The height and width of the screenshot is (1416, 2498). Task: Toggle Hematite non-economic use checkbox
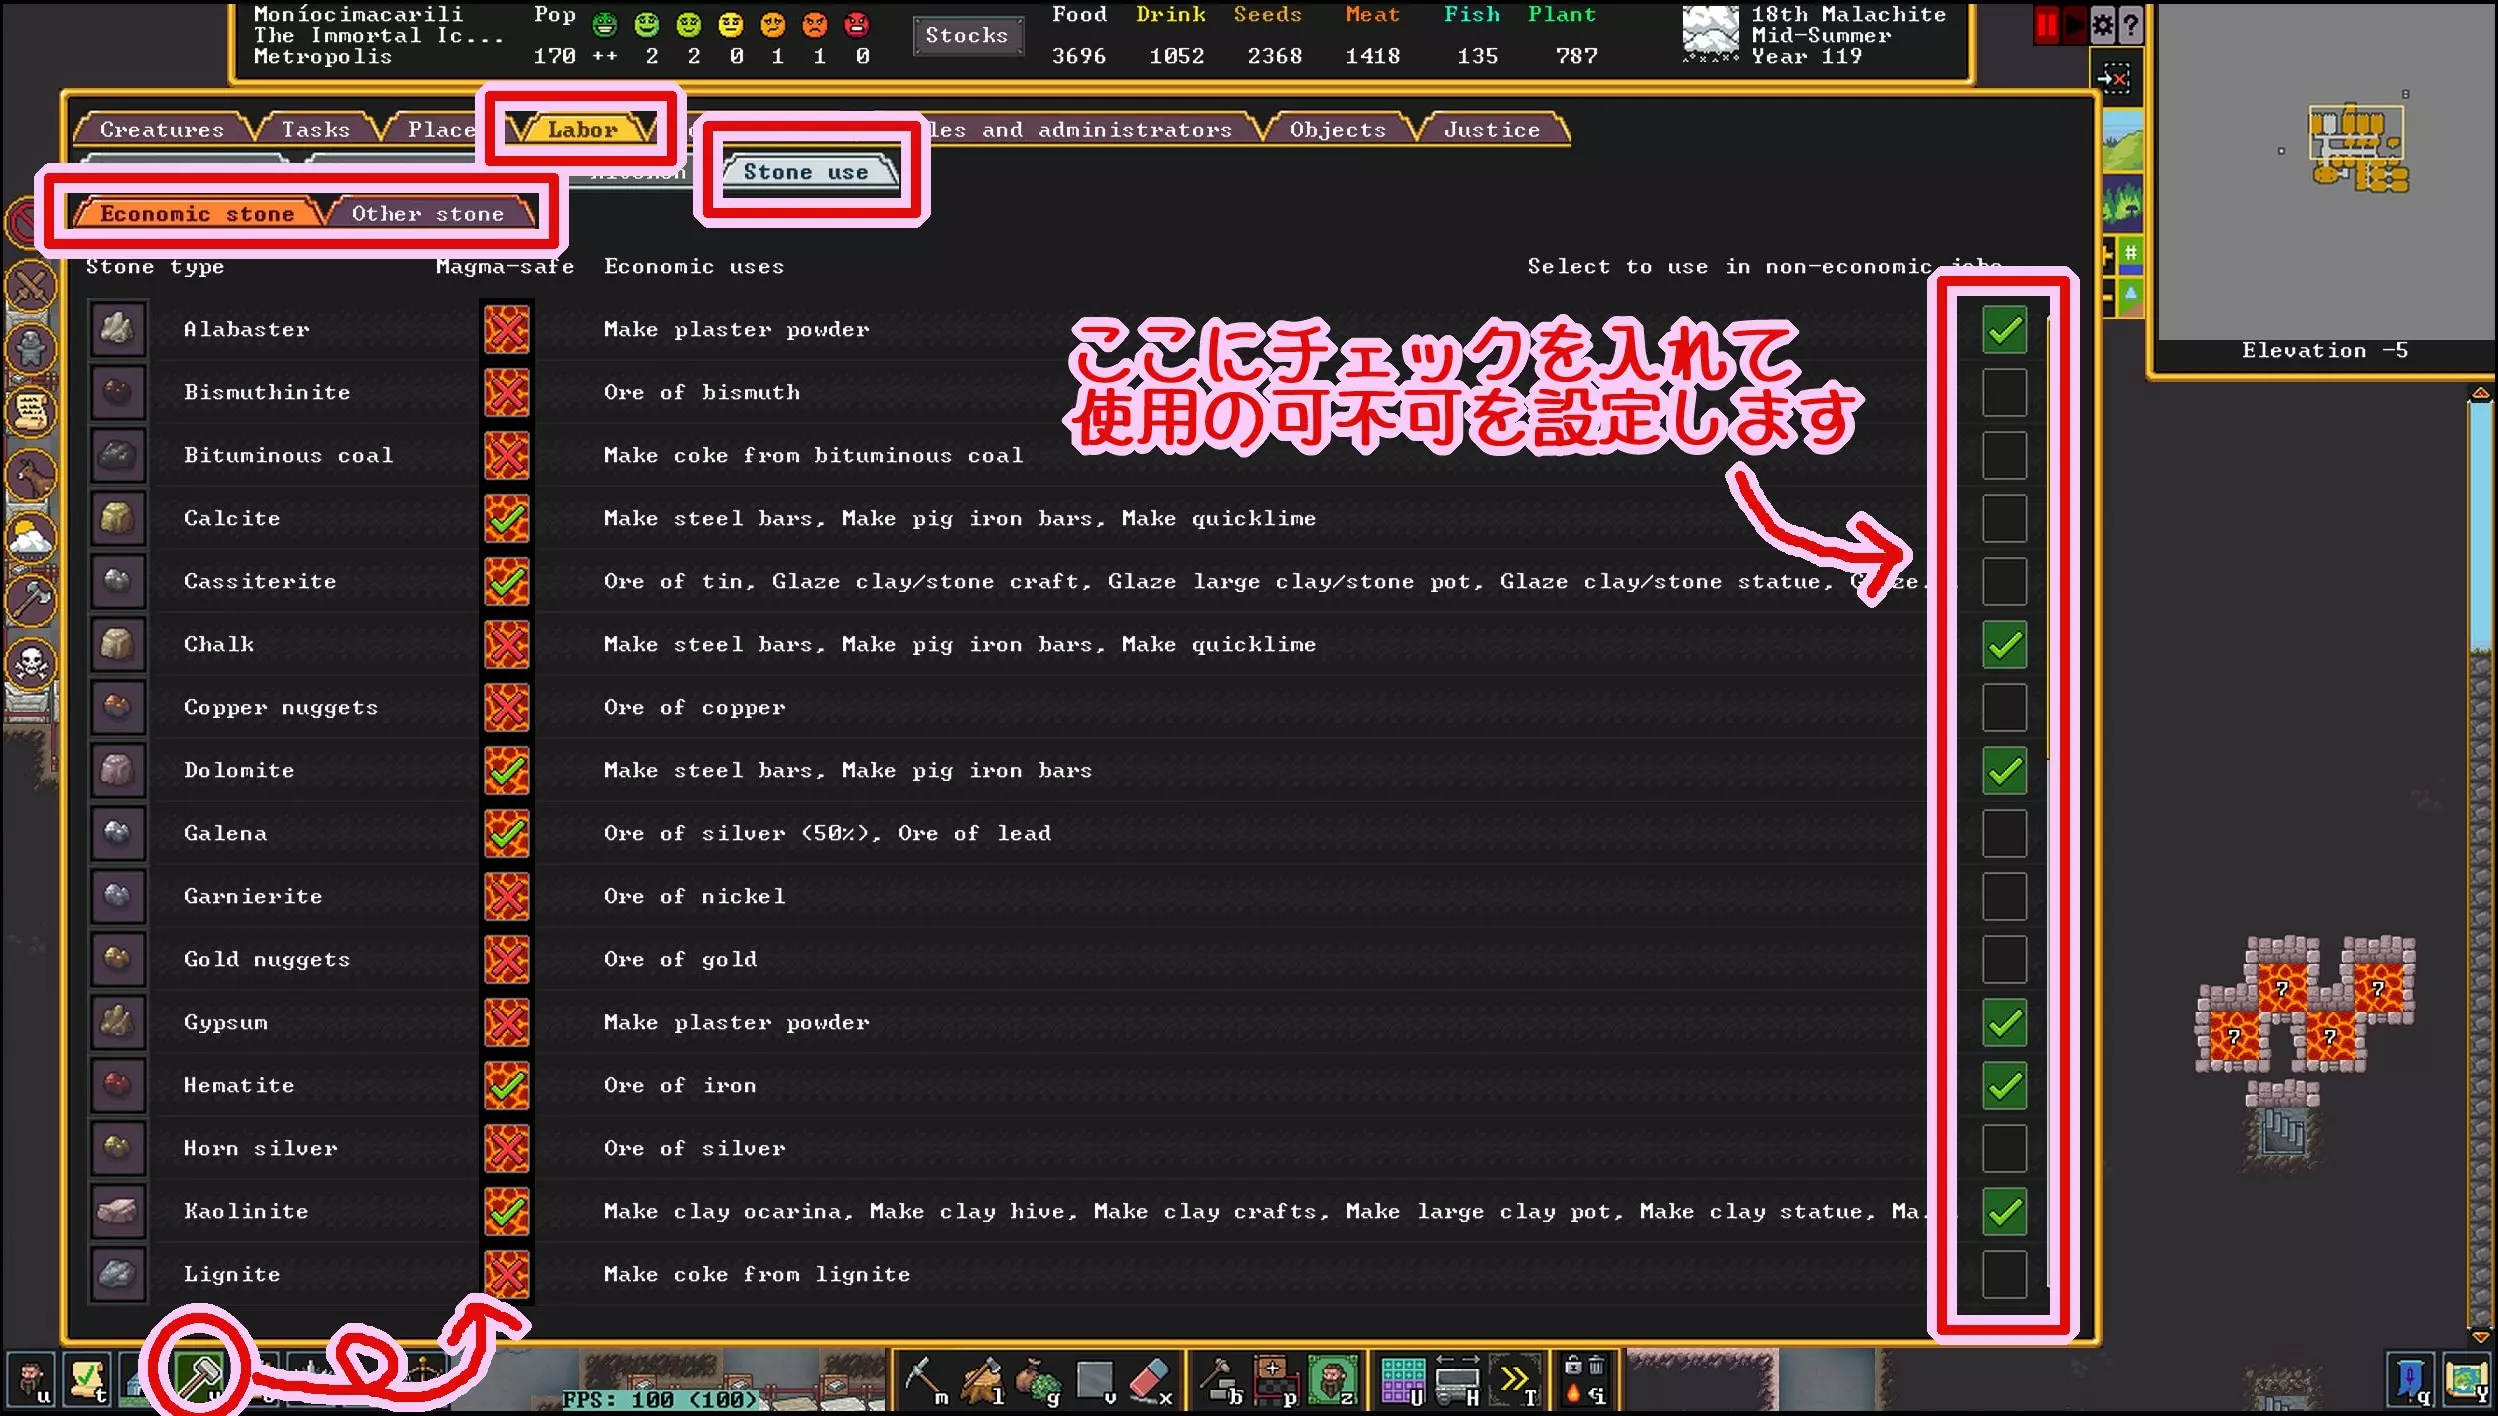[x=2004, y=1086]
